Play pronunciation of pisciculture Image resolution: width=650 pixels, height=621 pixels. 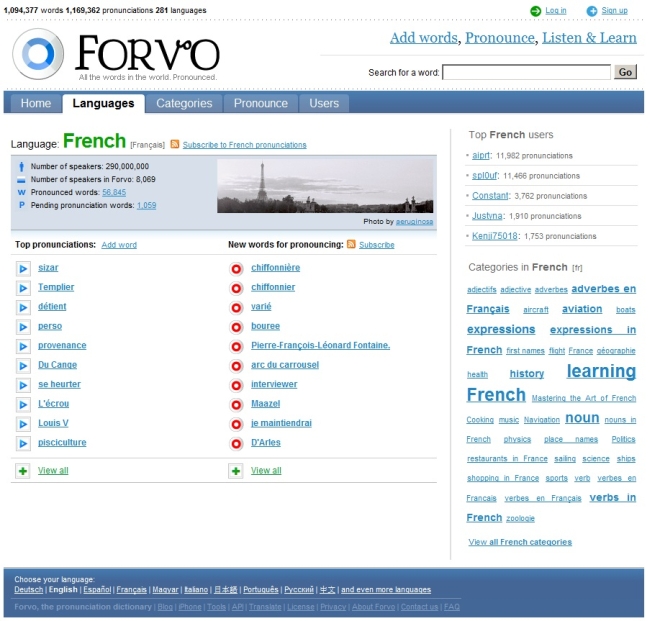(x=23, y=444)
